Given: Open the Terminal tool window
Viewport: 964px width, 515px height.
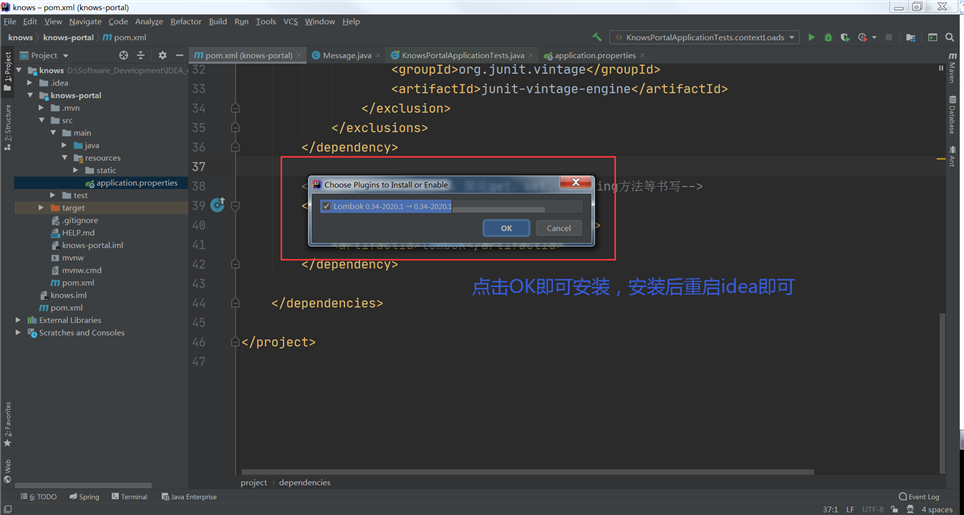Looking at the screenshot, I should pos(129,497).
